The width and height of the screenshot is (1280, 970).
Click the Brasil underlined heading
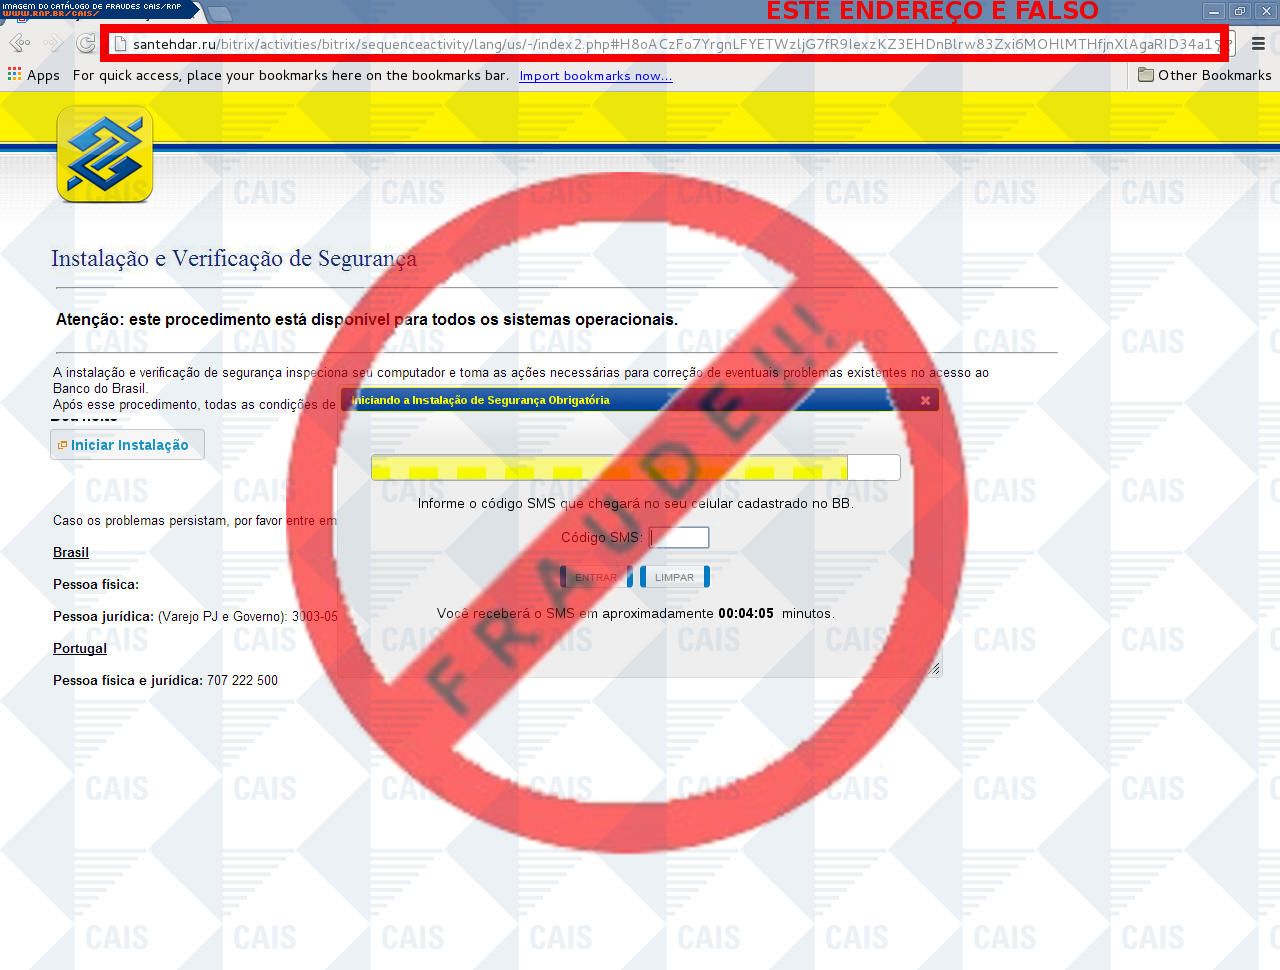click(71, 553)
